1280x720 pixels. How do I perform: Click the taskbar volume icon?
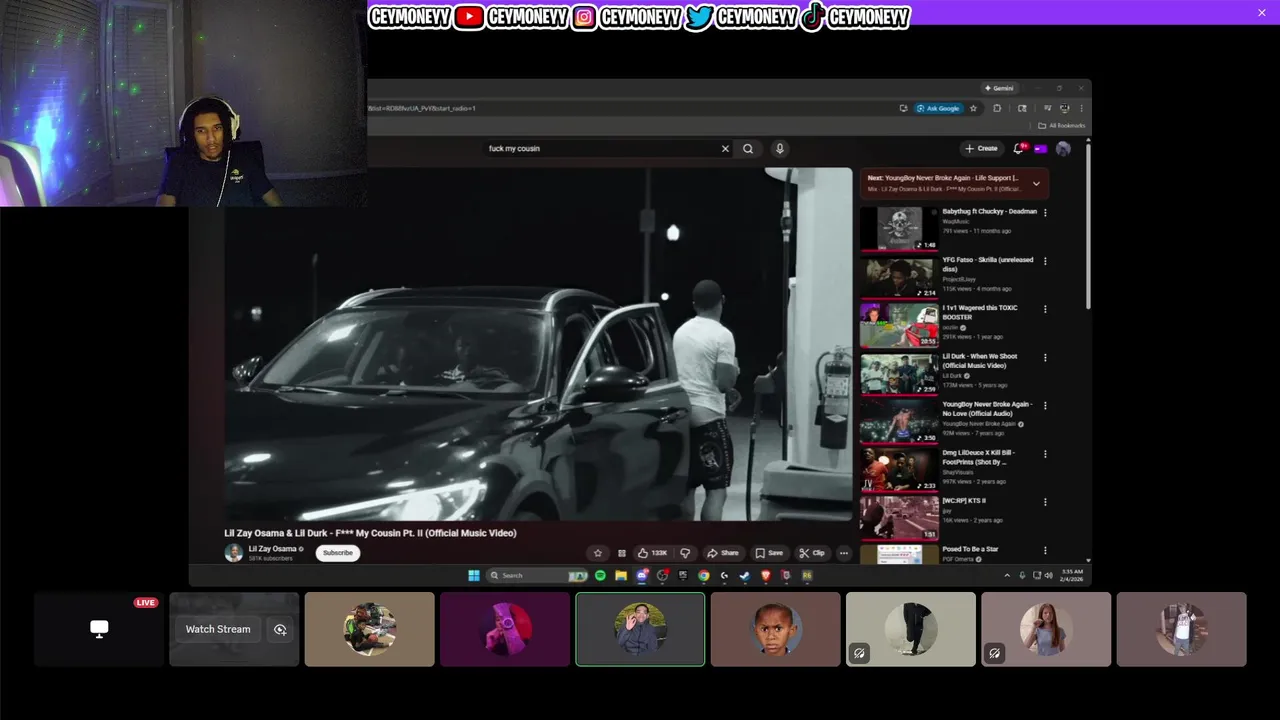tap(1049, 575)
